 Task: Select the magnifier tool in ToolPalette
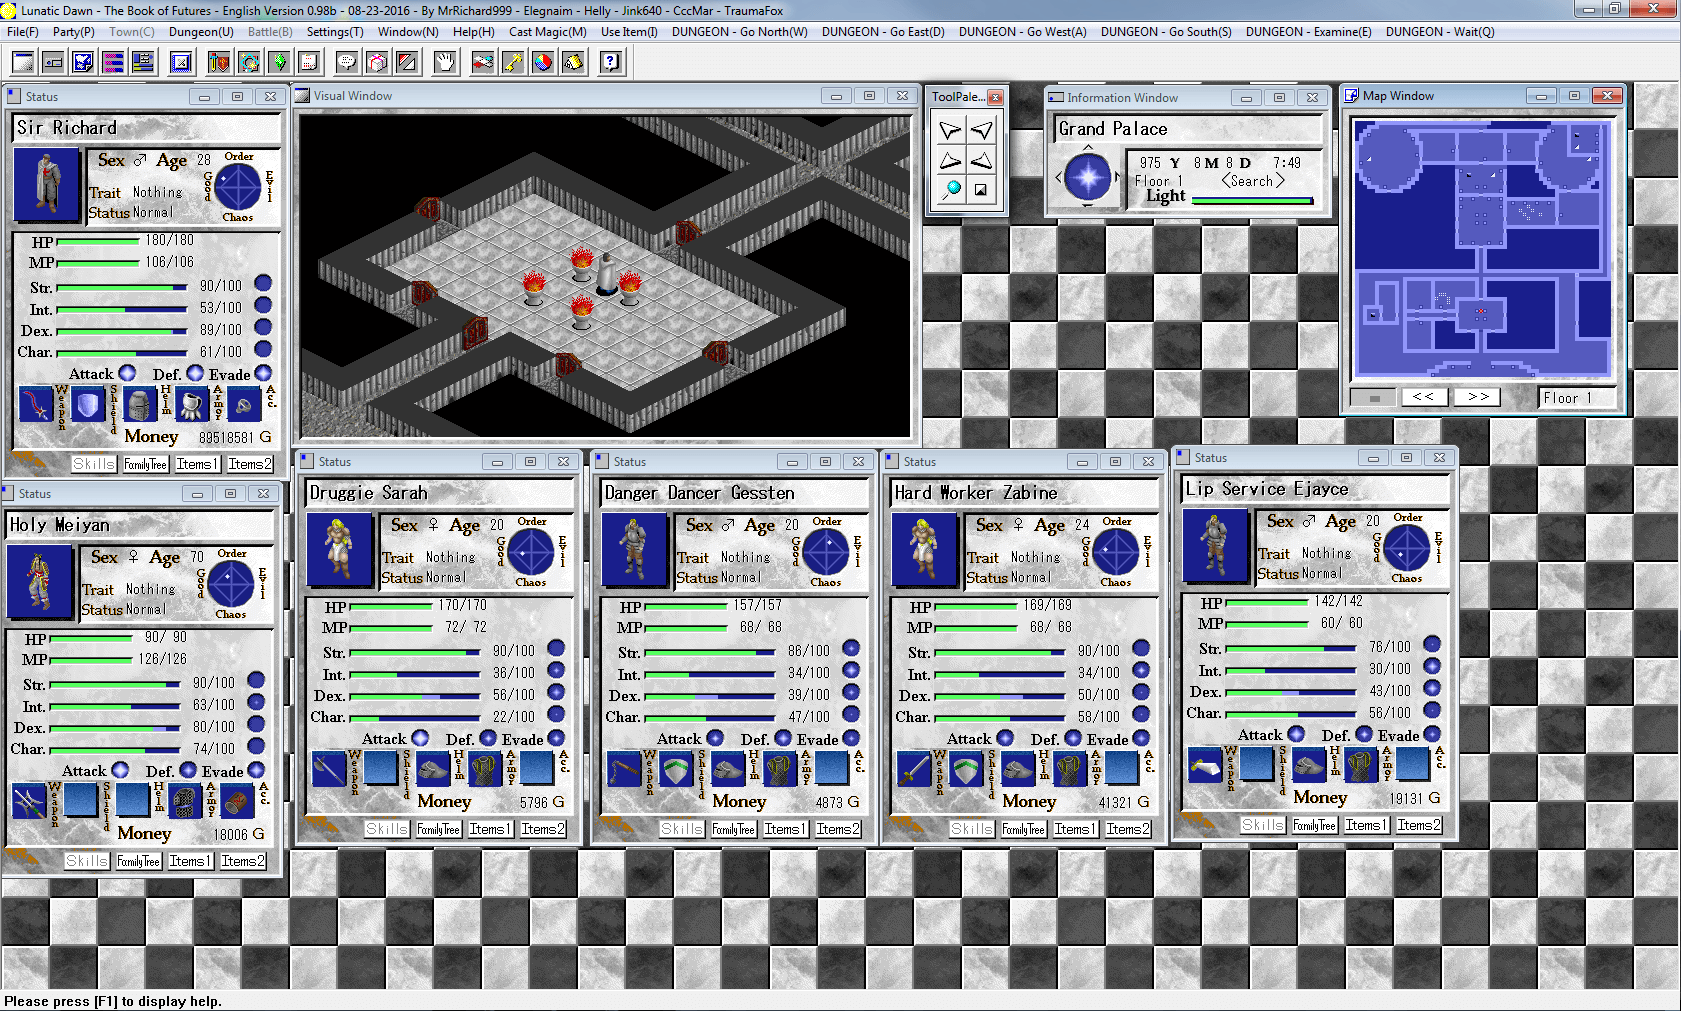click(951, 189)
